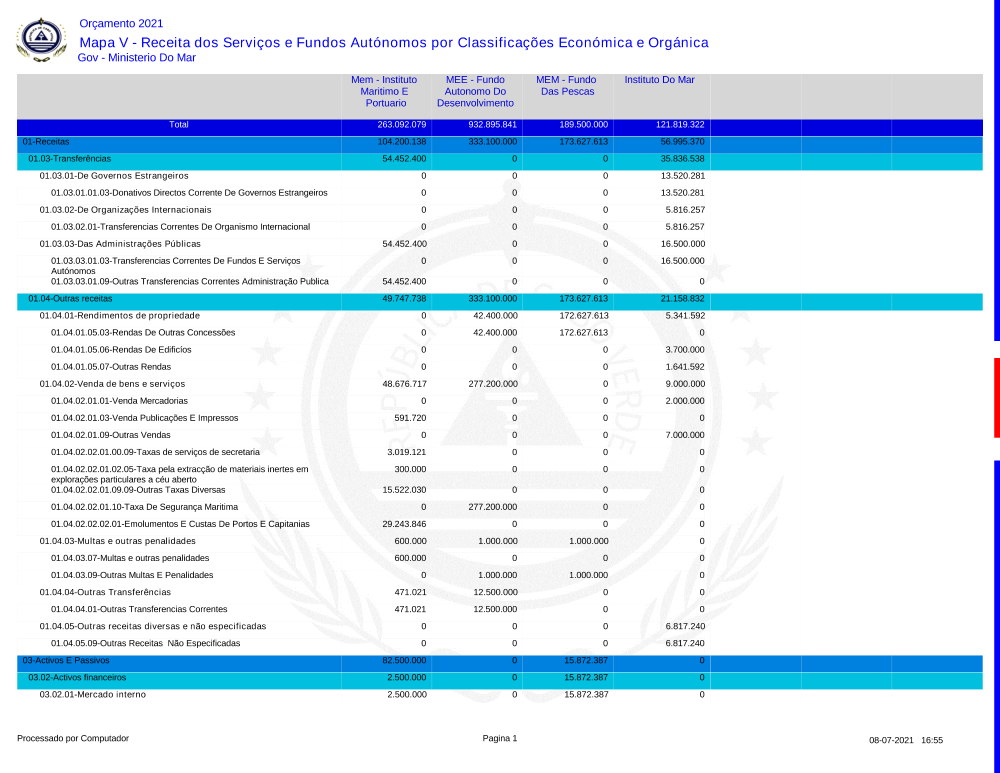Screen dimensions: 1000x773
Task: Select the Mapa V report title
Action: coord(393,42)
